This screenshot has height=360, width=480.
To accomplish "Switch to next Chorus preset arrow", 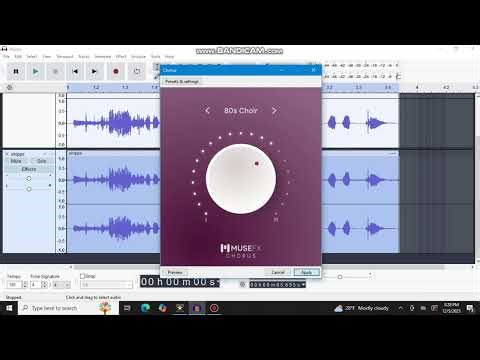I will pos(274,110).
